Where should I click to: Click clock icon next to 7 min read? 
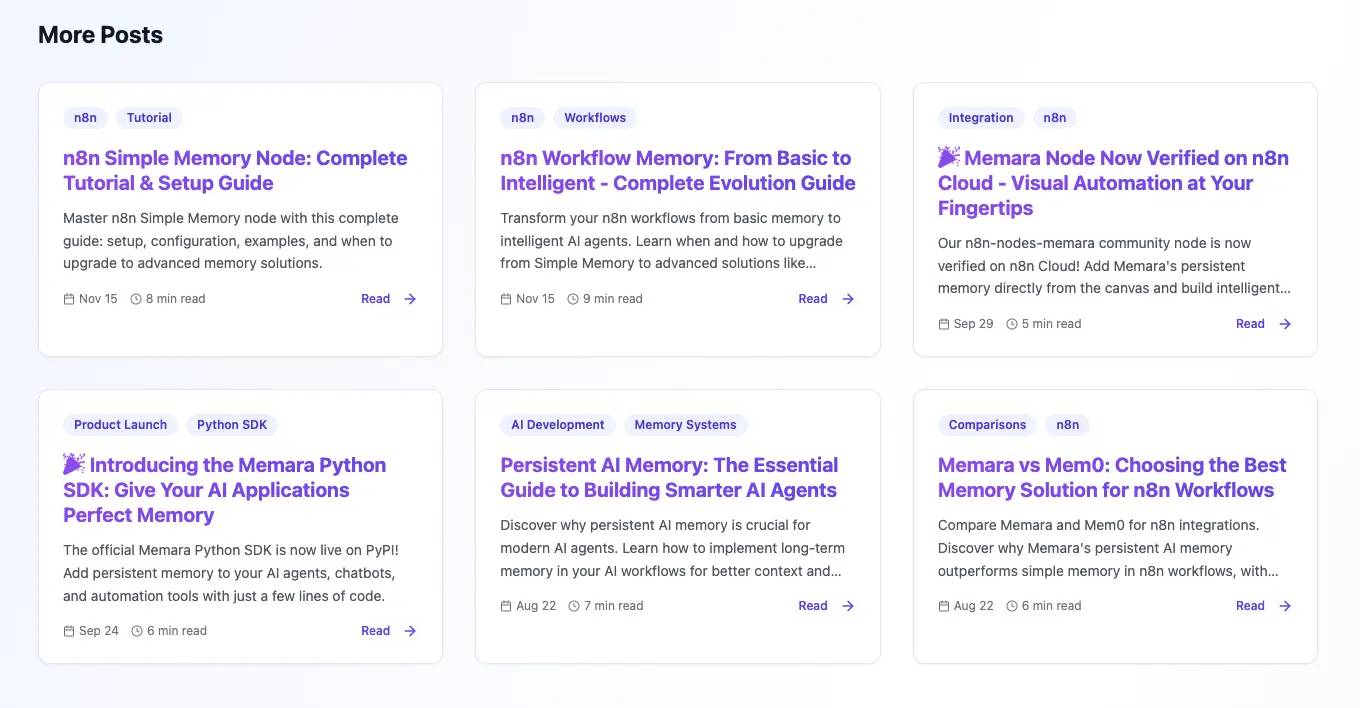click(x=574, y=606)
